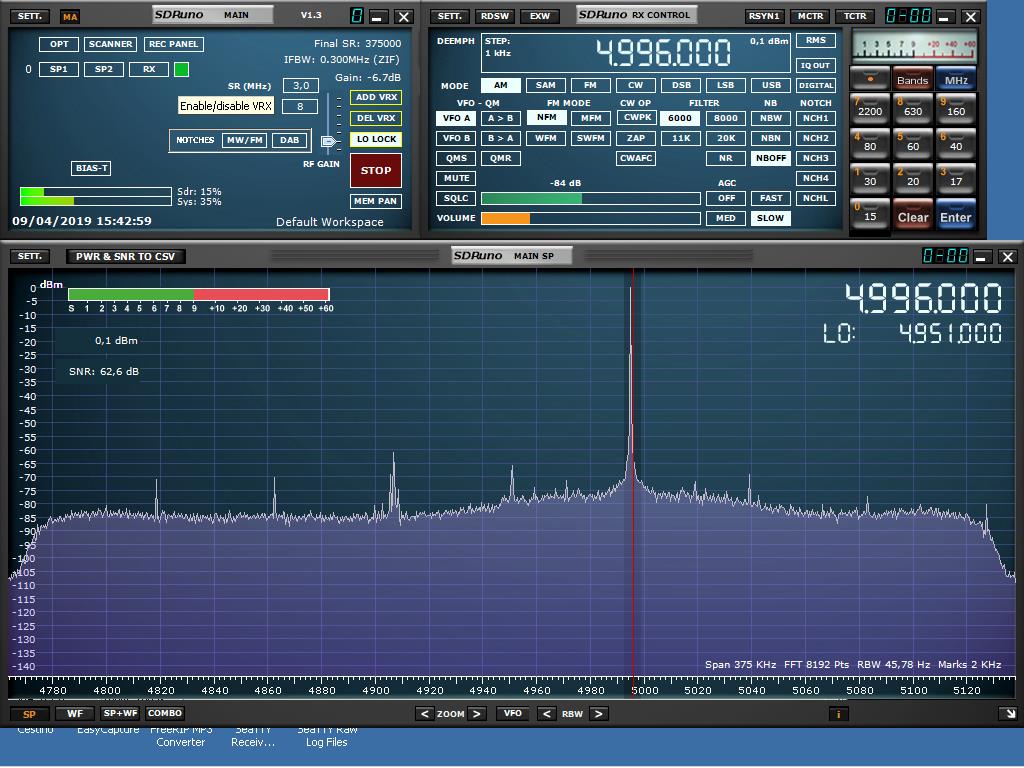
Task: Select the 20 band keypad button
Action: [912, 179]
